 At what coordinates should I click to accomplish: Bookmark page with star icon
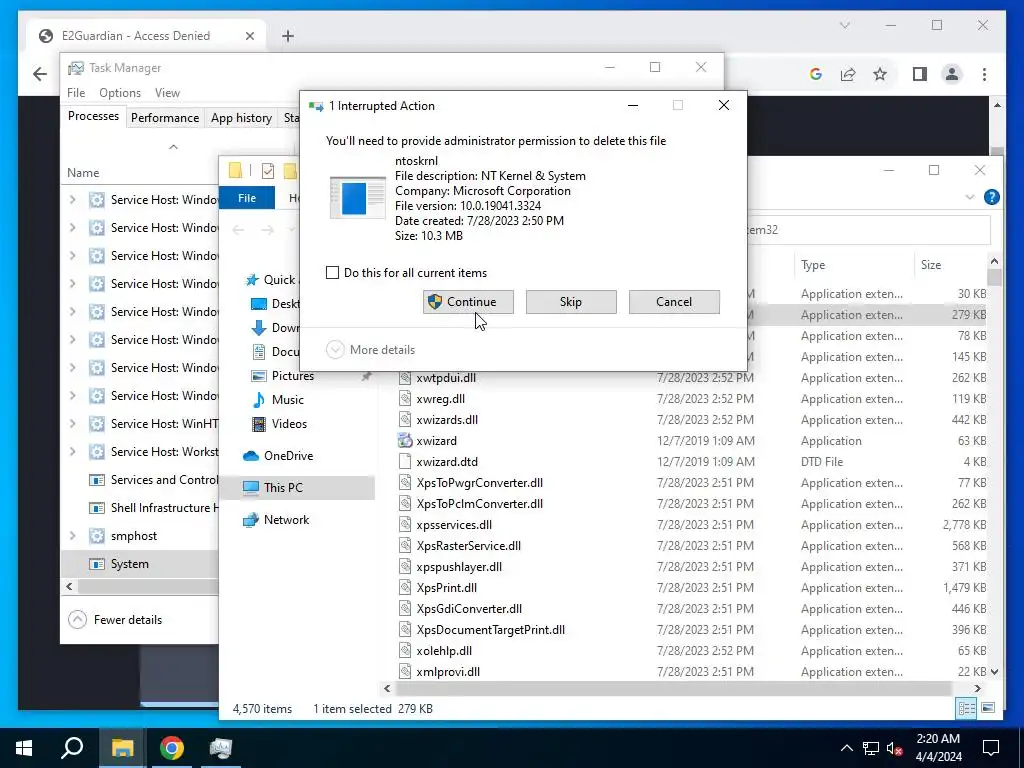pos(880,74)
